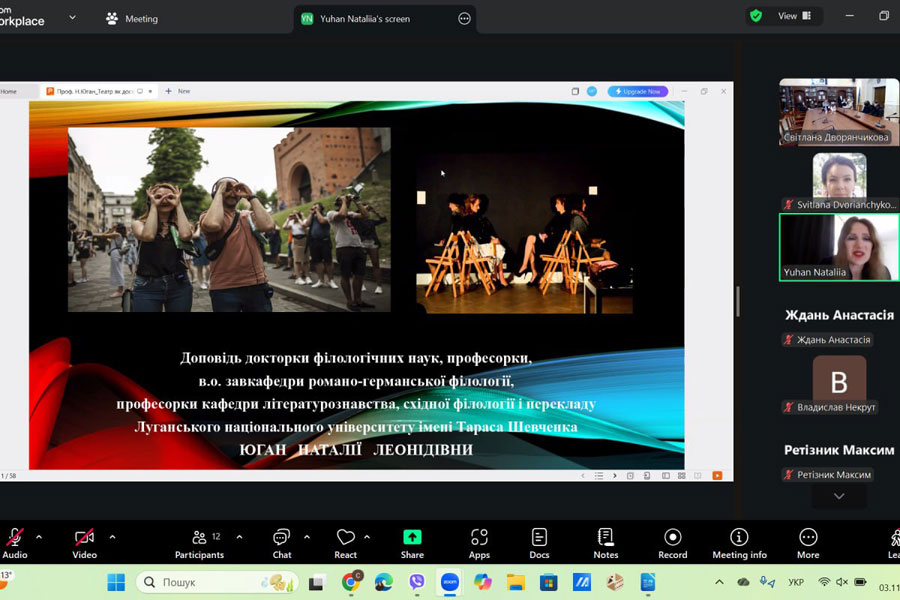This screenshot has width=900, height=600.
Task: Turn on camera with Video button
Action: coord(85,538)
